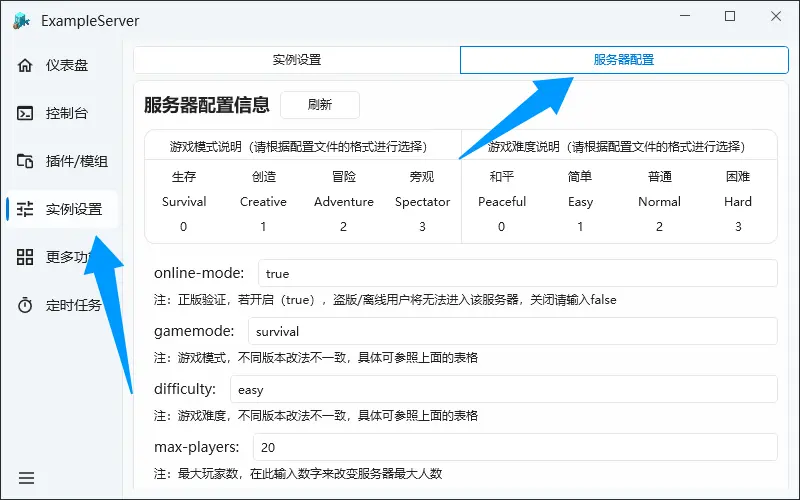Screen dimensions: 800x500
Task: Click the 生存 label
Action: 184,177
